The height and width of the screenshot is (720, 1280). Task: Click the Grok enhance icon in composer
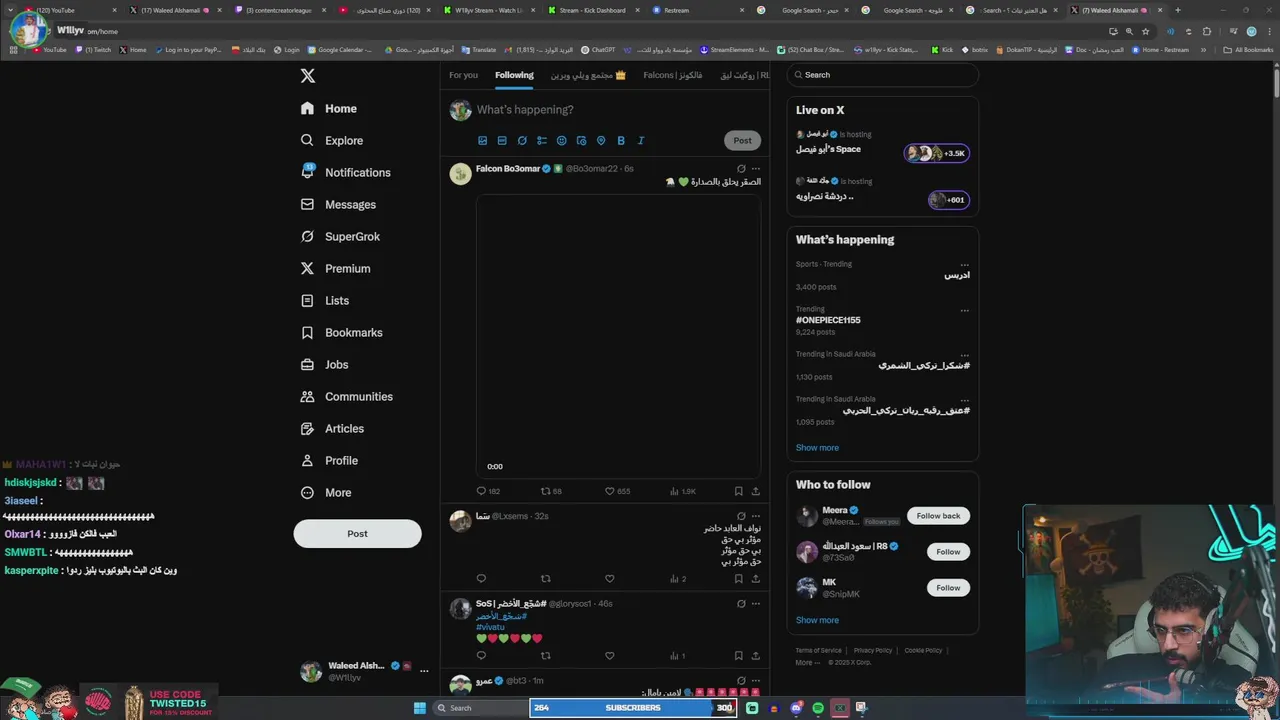[522, 141]
